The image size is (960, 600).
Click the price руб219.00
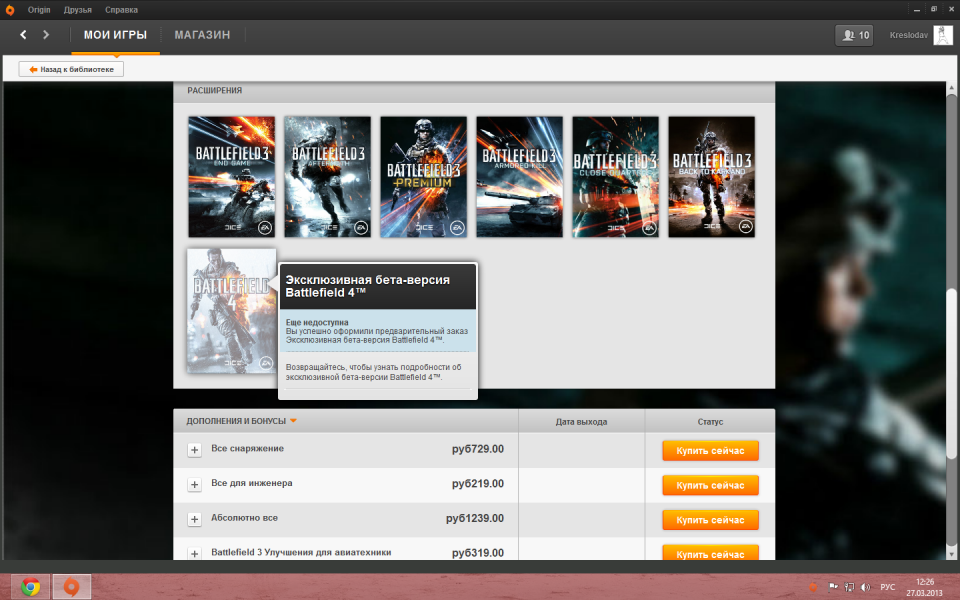click(478, 484)
